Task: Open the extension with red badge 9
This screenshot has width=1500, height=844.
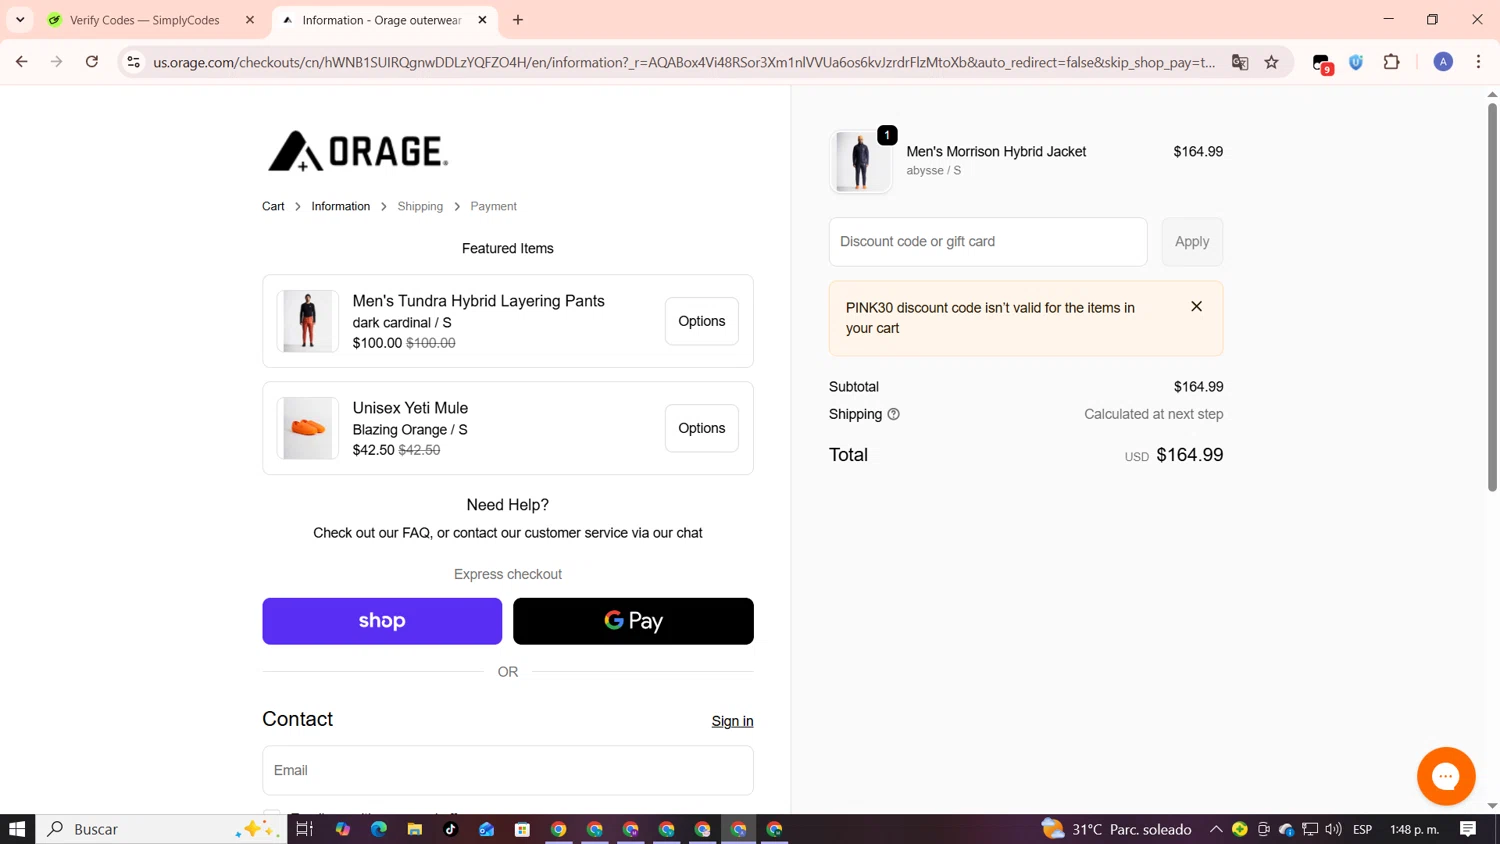Action: coord(1322,63)
